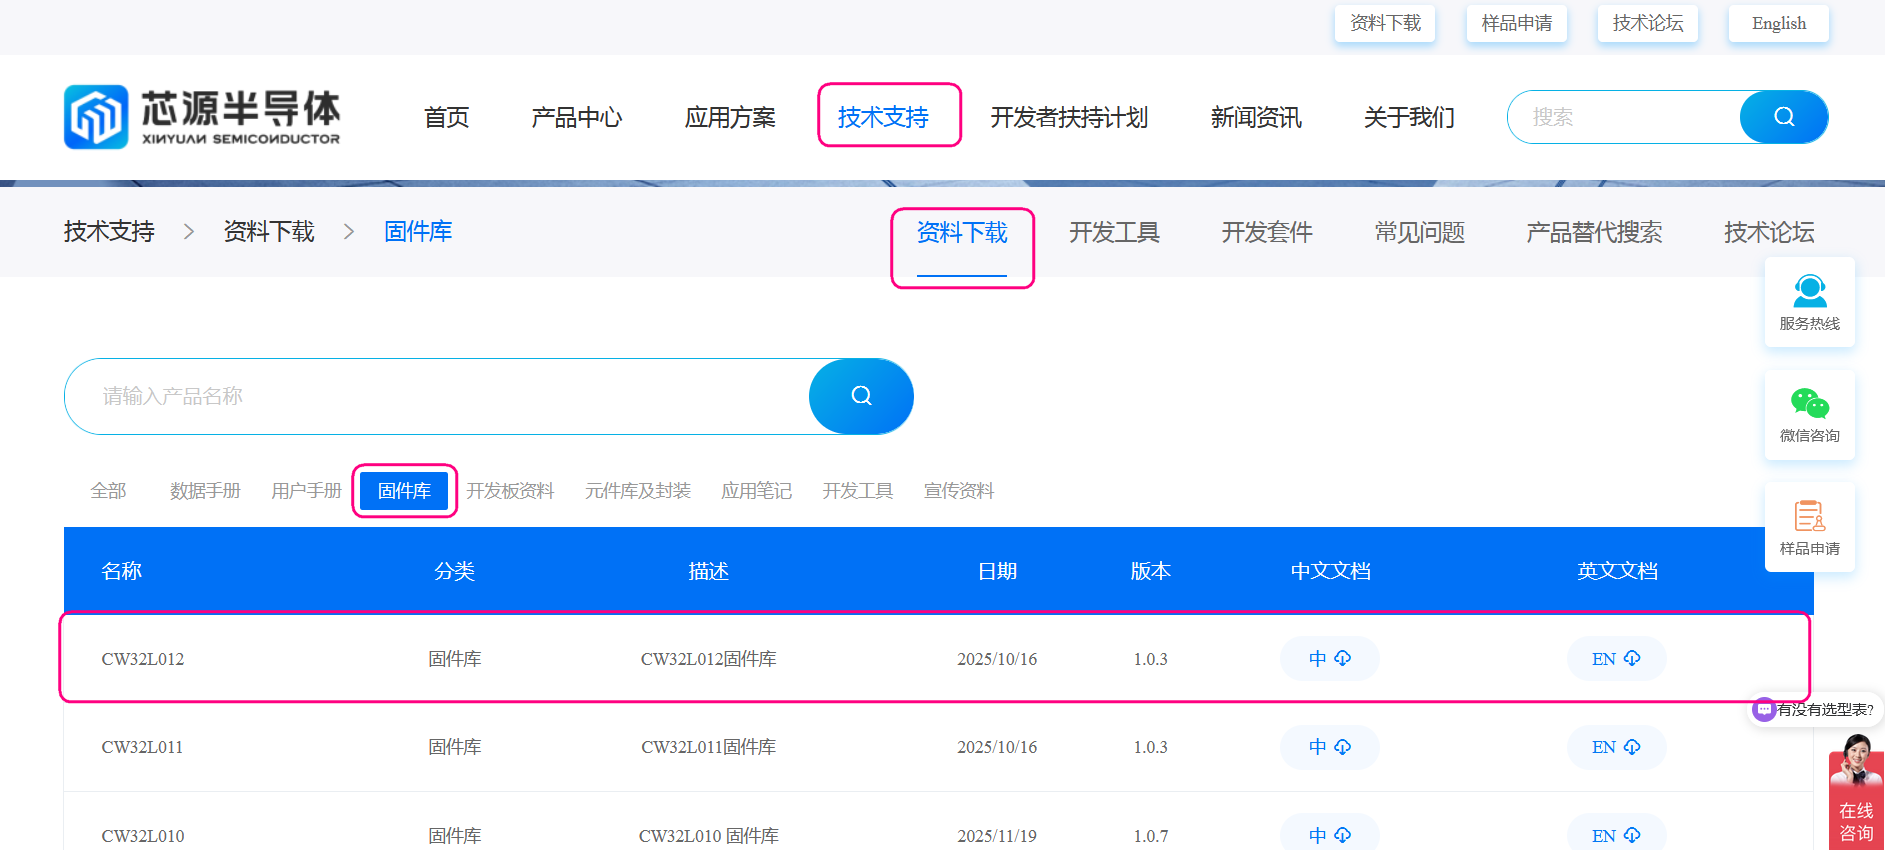The width and height of the screenshot is (1885, 850).
Task: Click the product name search magnifier button
Action: click(860, 396)
